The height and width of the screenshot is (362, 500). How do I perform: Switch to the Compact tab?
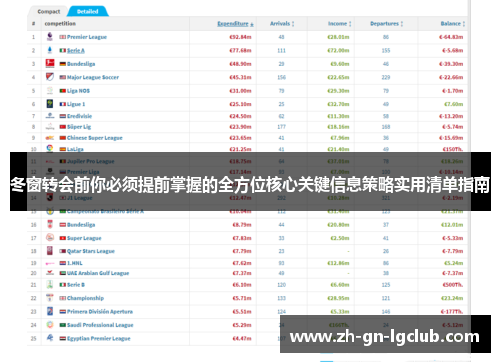tap(49, 12)
